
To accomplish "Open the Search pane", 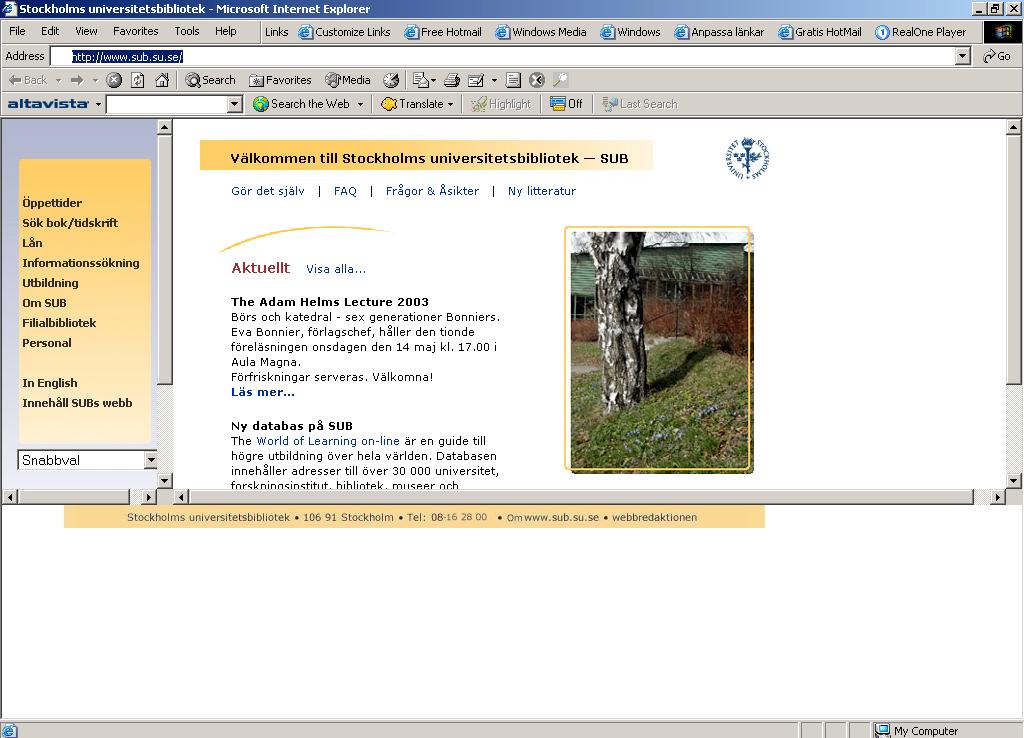I will [x=210, y=80].
